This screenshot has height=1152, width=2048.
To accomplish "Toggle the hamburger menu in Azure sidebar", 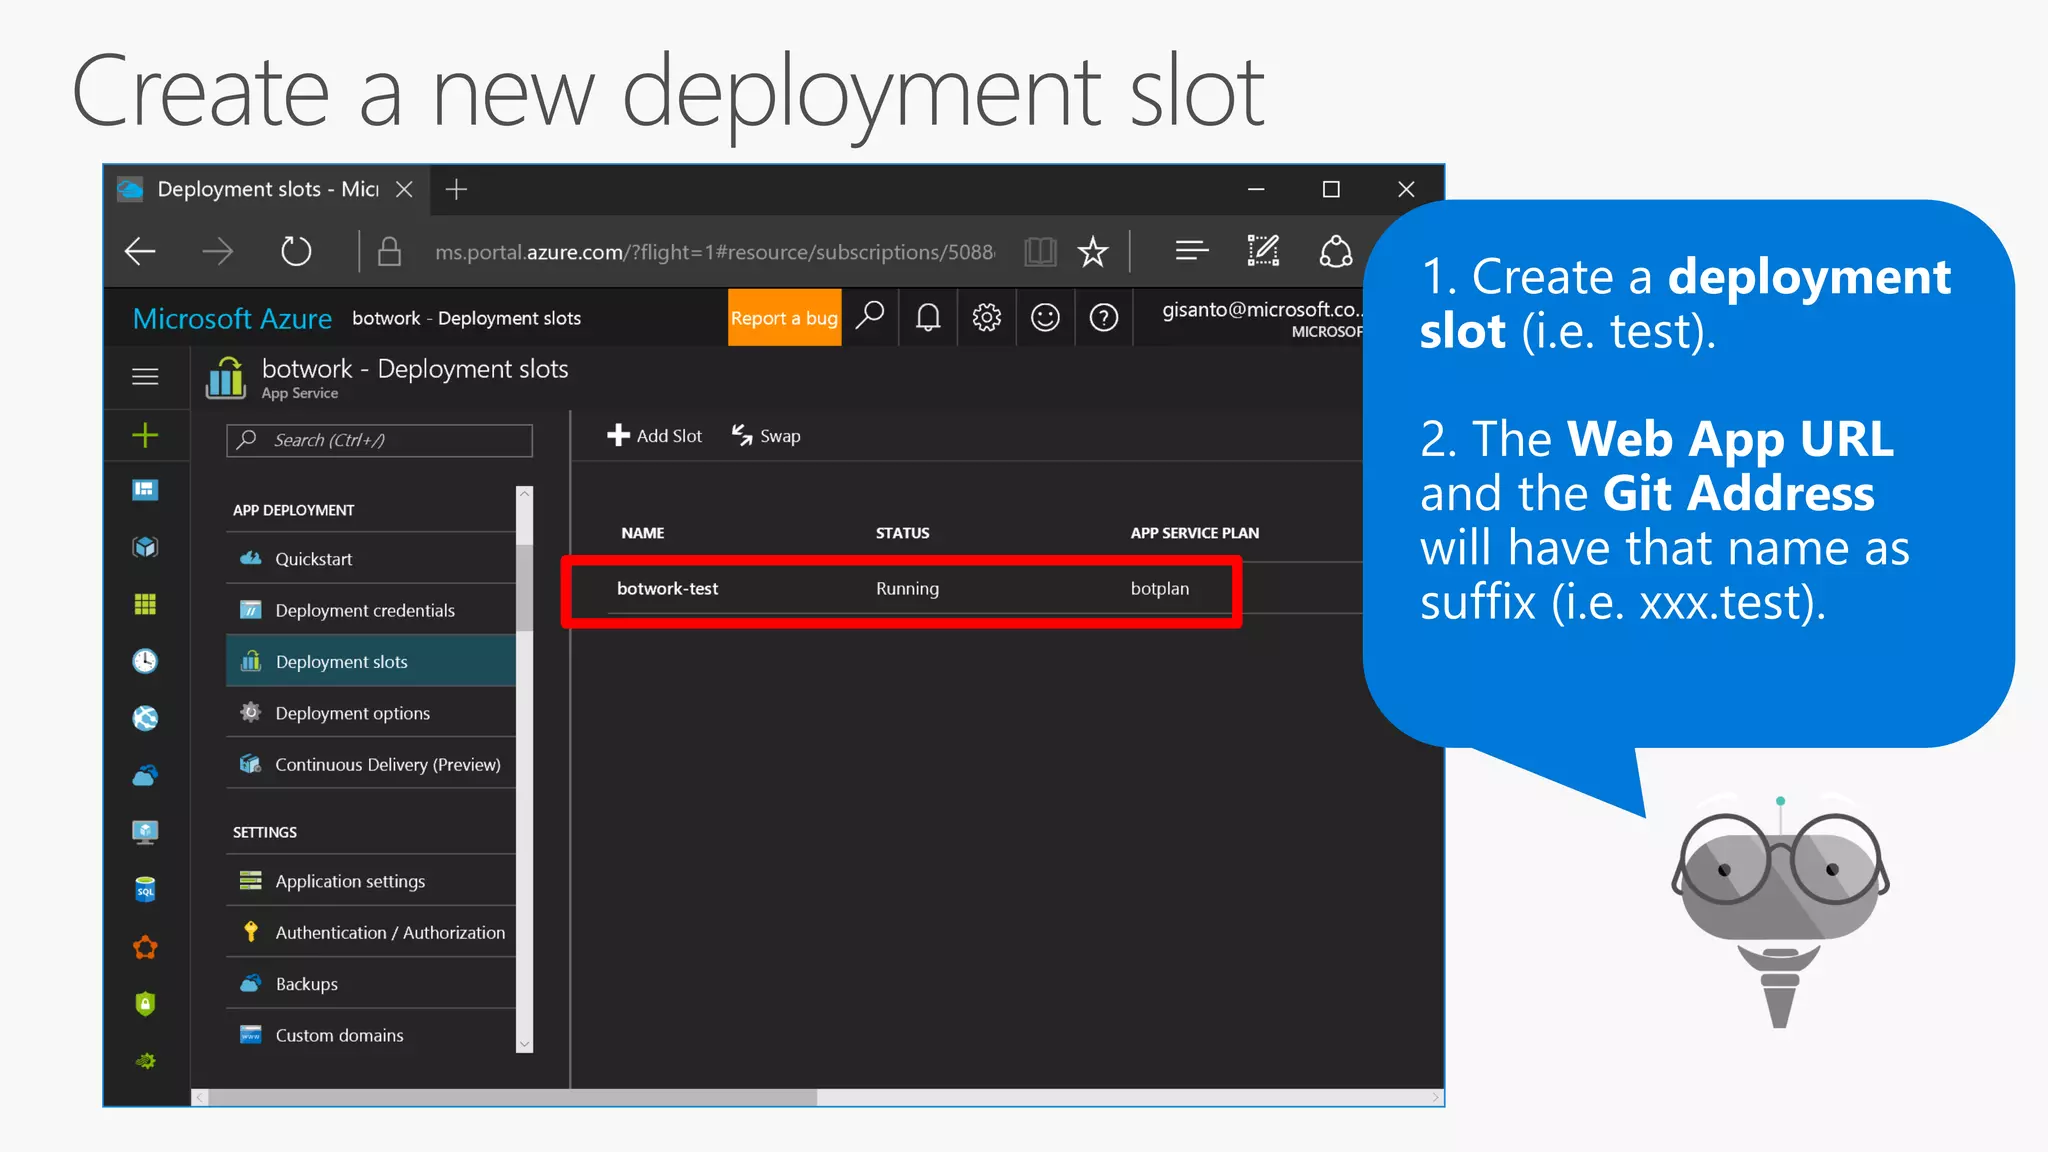I will (145, 377).
